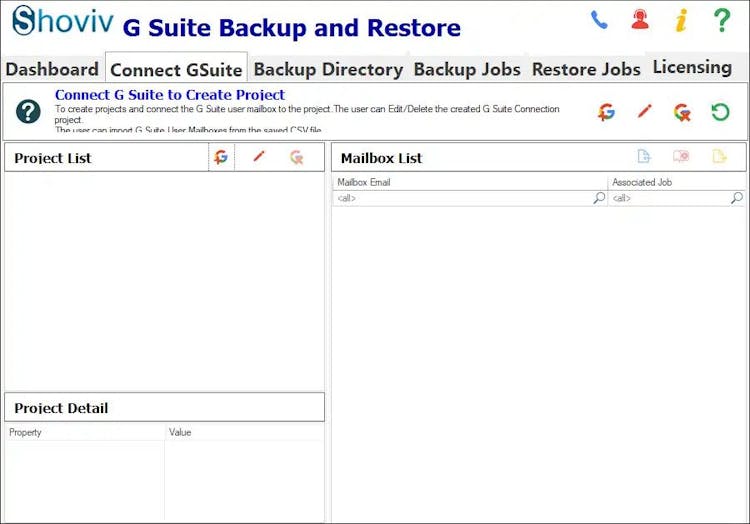Open the Restore Jobs tab

[586, 69]
